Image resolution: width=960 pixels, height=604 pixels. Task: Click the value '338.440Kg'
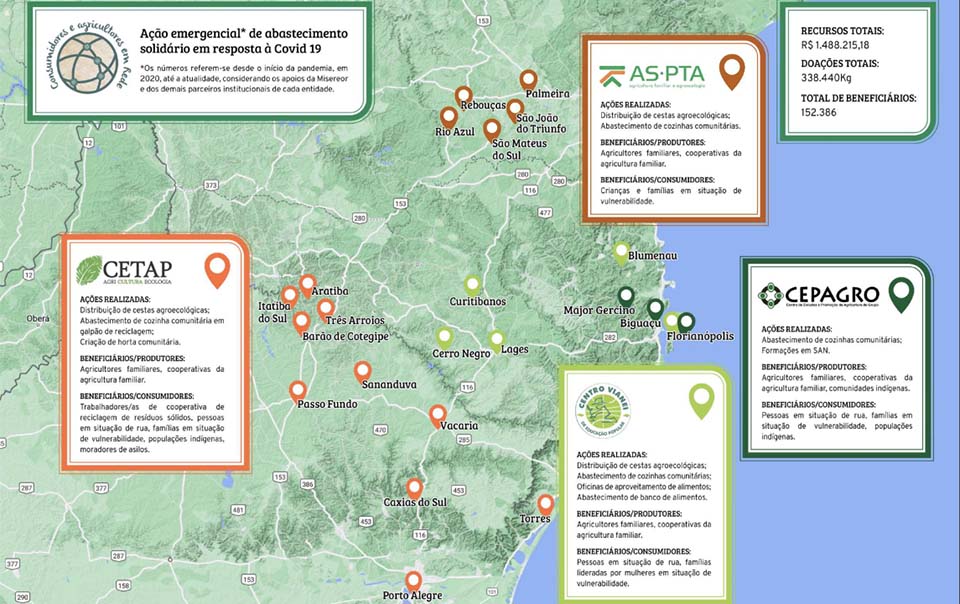click(x=826, y=78)
